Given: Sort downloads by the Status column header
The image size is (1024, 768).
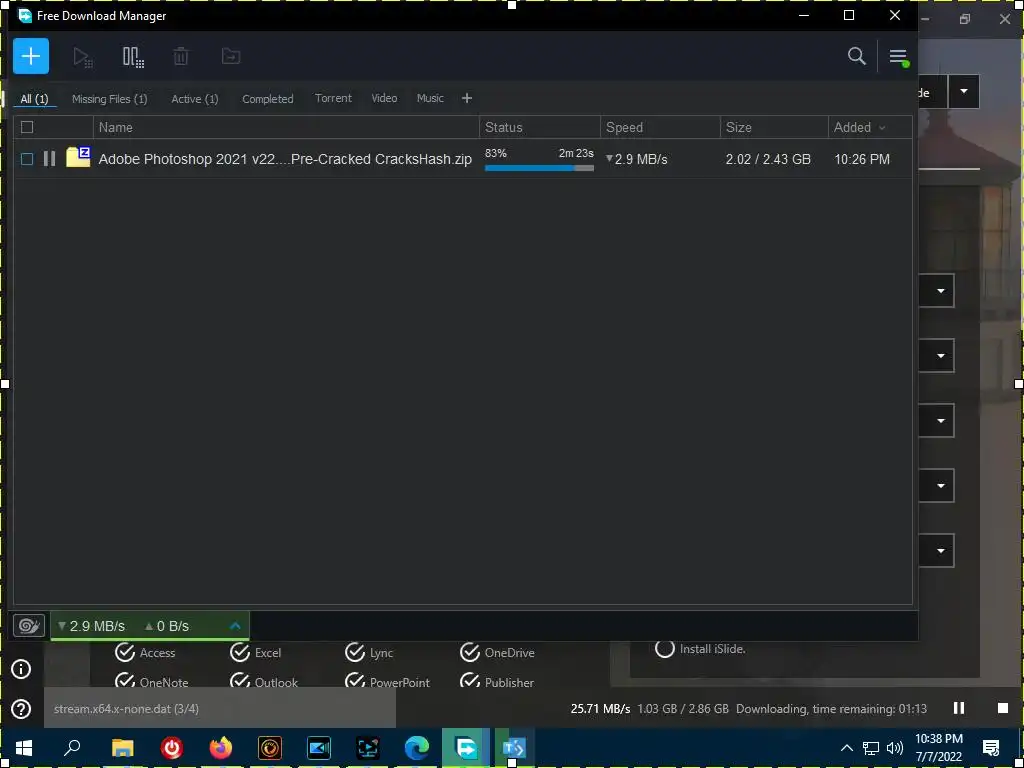Looking at the screenshot, I should [540, 127].
